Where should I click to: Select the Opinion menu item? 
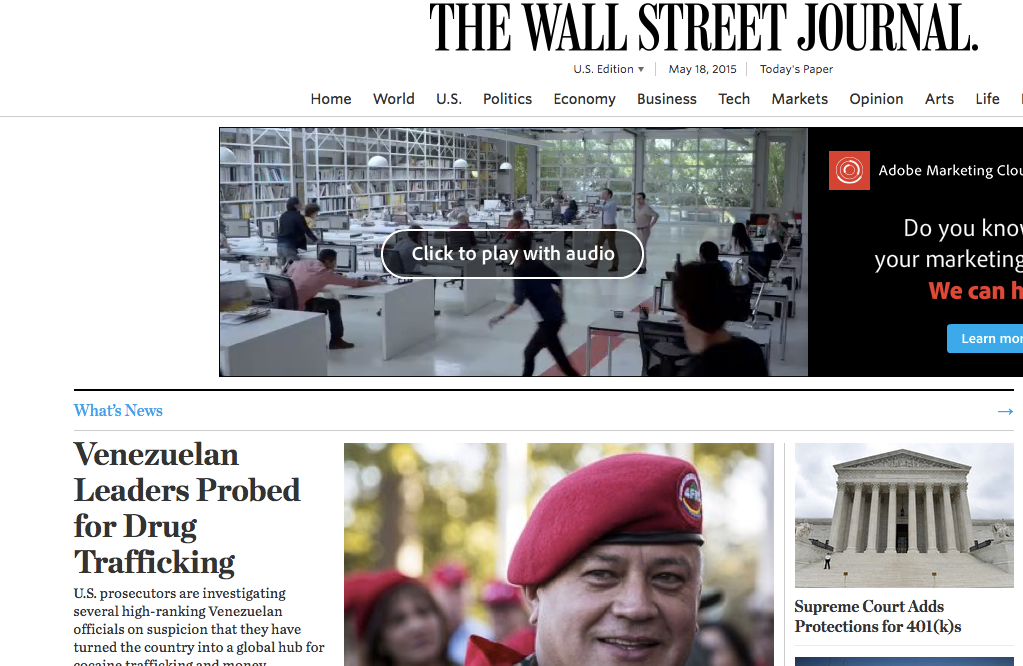tap(876, 99)
